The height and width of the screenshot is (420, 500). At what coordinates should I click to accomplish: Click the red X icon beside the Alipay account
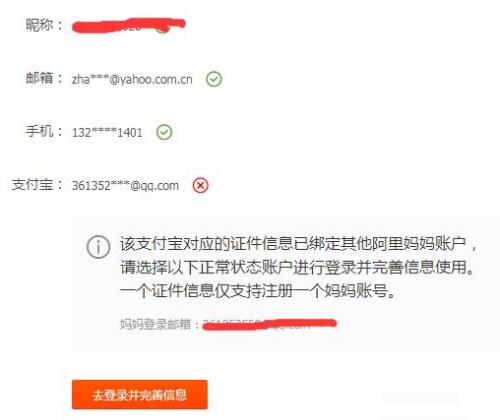coord(200,185)
